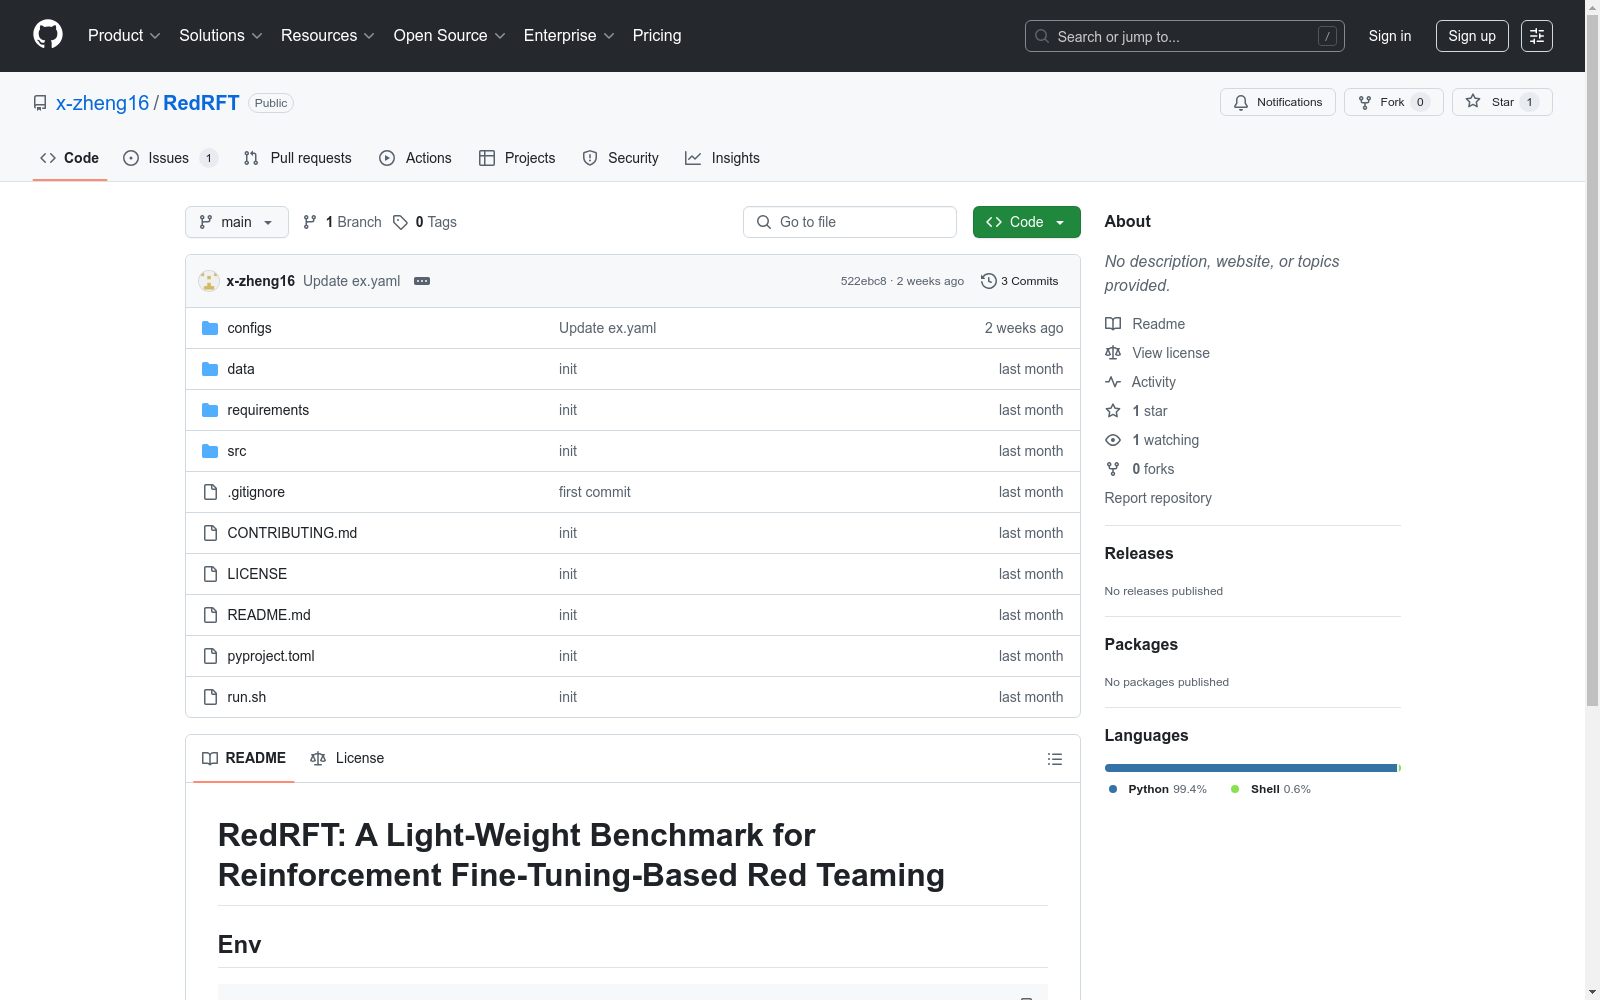
Task: Click the configs folder icon
Action: 210,328
